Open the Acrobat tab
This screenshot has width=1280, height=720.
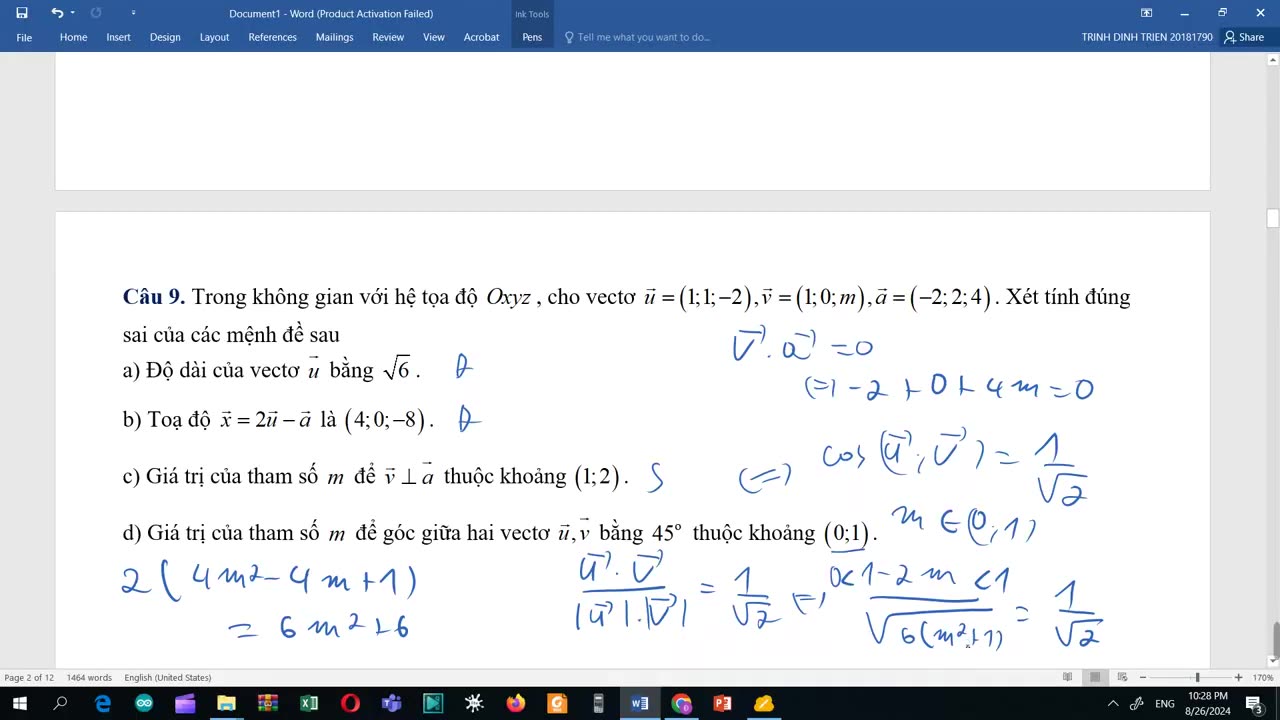pyautogui.click(x=481, y=37)
